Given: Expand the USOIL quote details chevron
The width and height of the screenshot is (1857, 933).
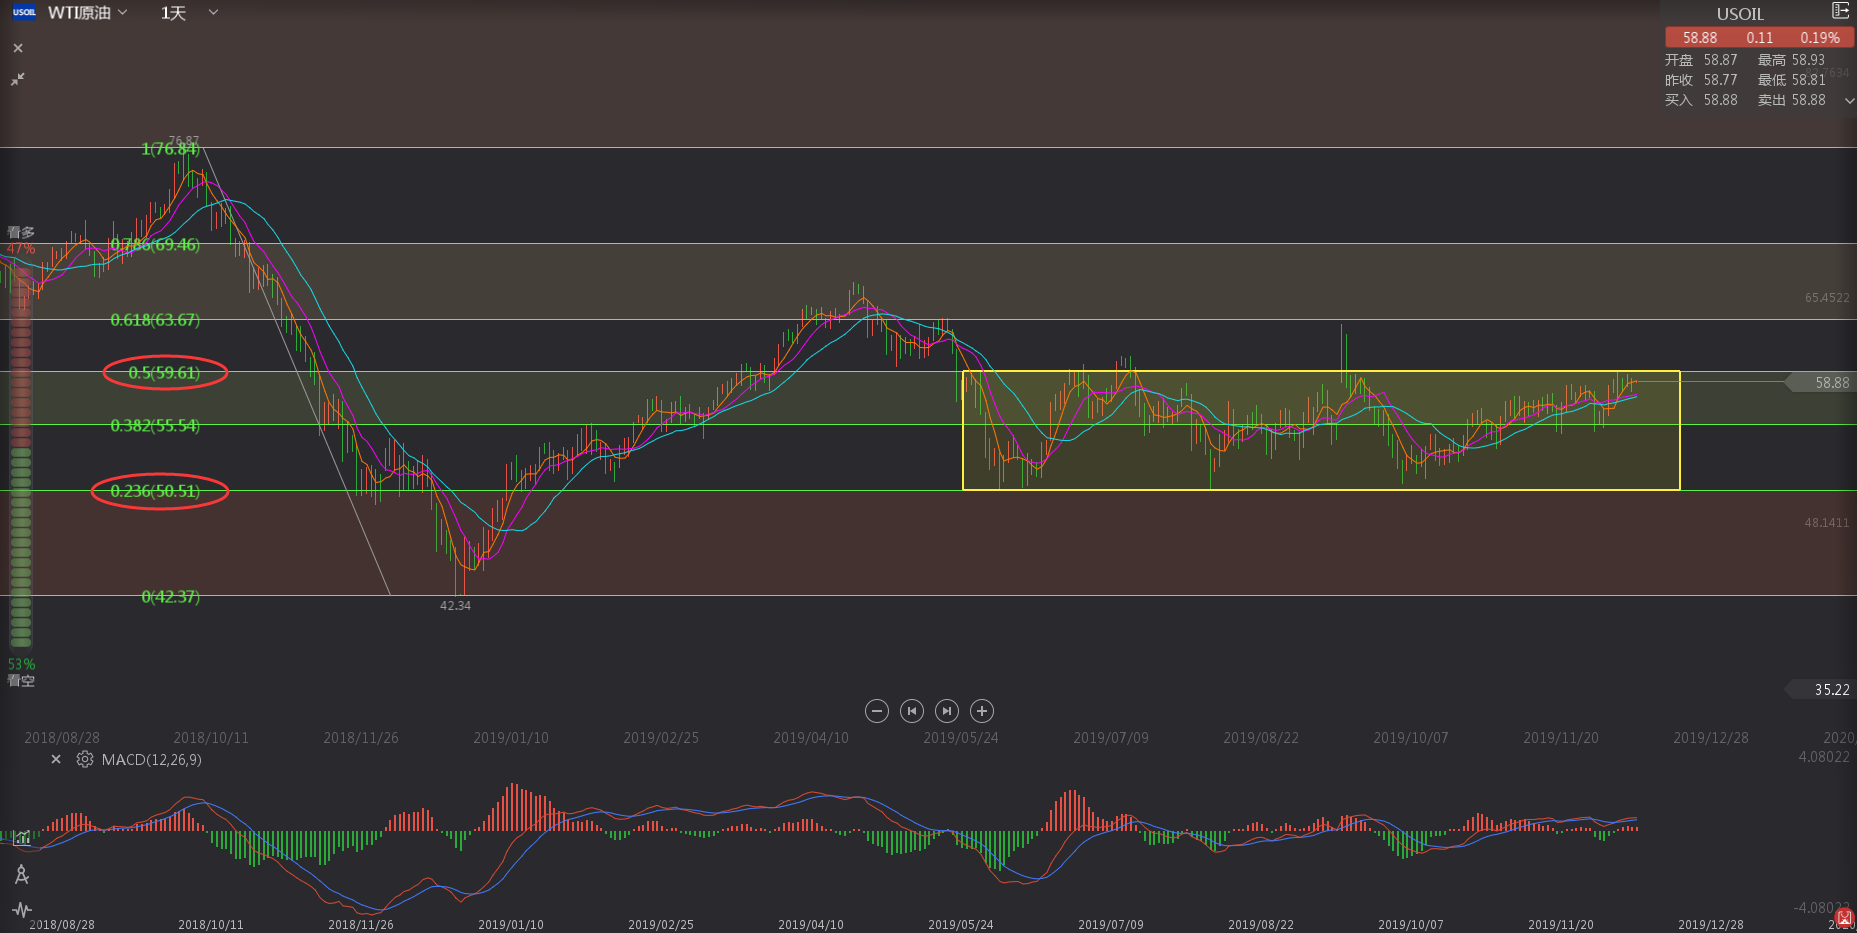Looking at the screenshot, I should coord(1849,101).
